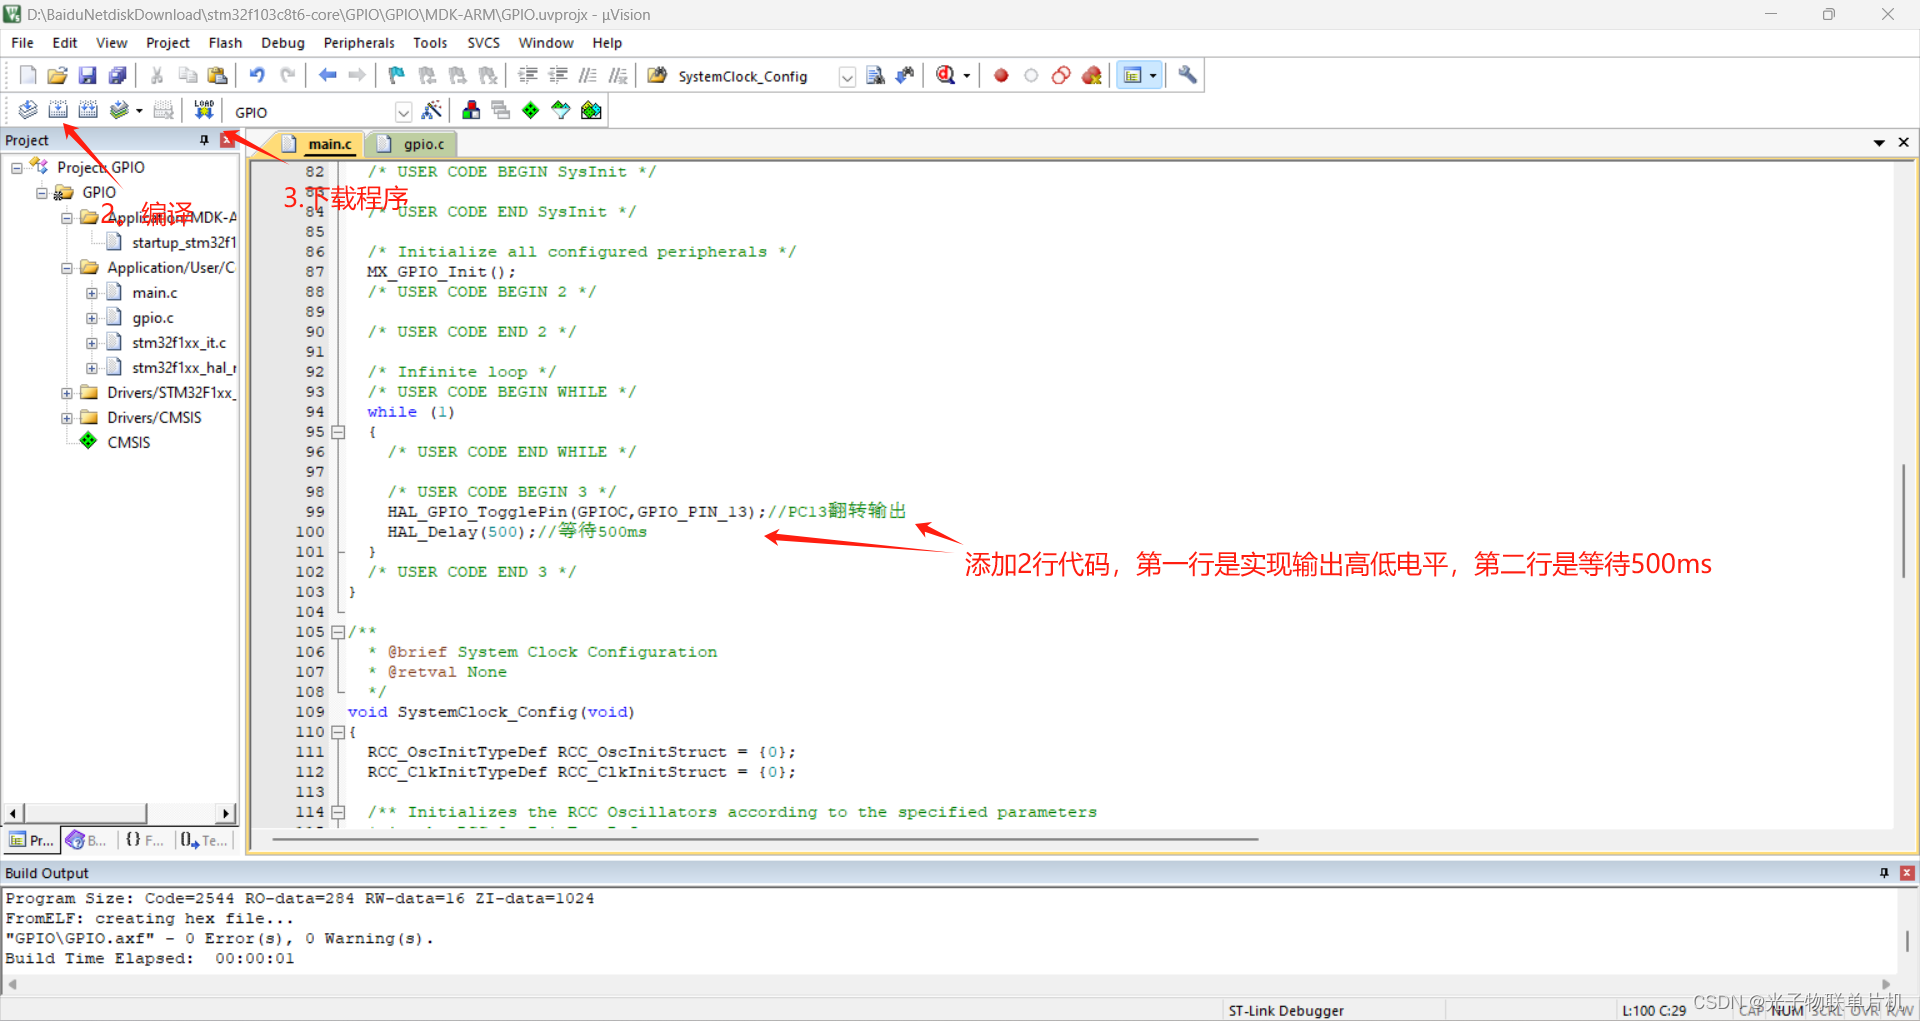
Task: Switch to the gpio.c editor tab
Action: click(x=412, y=144)
